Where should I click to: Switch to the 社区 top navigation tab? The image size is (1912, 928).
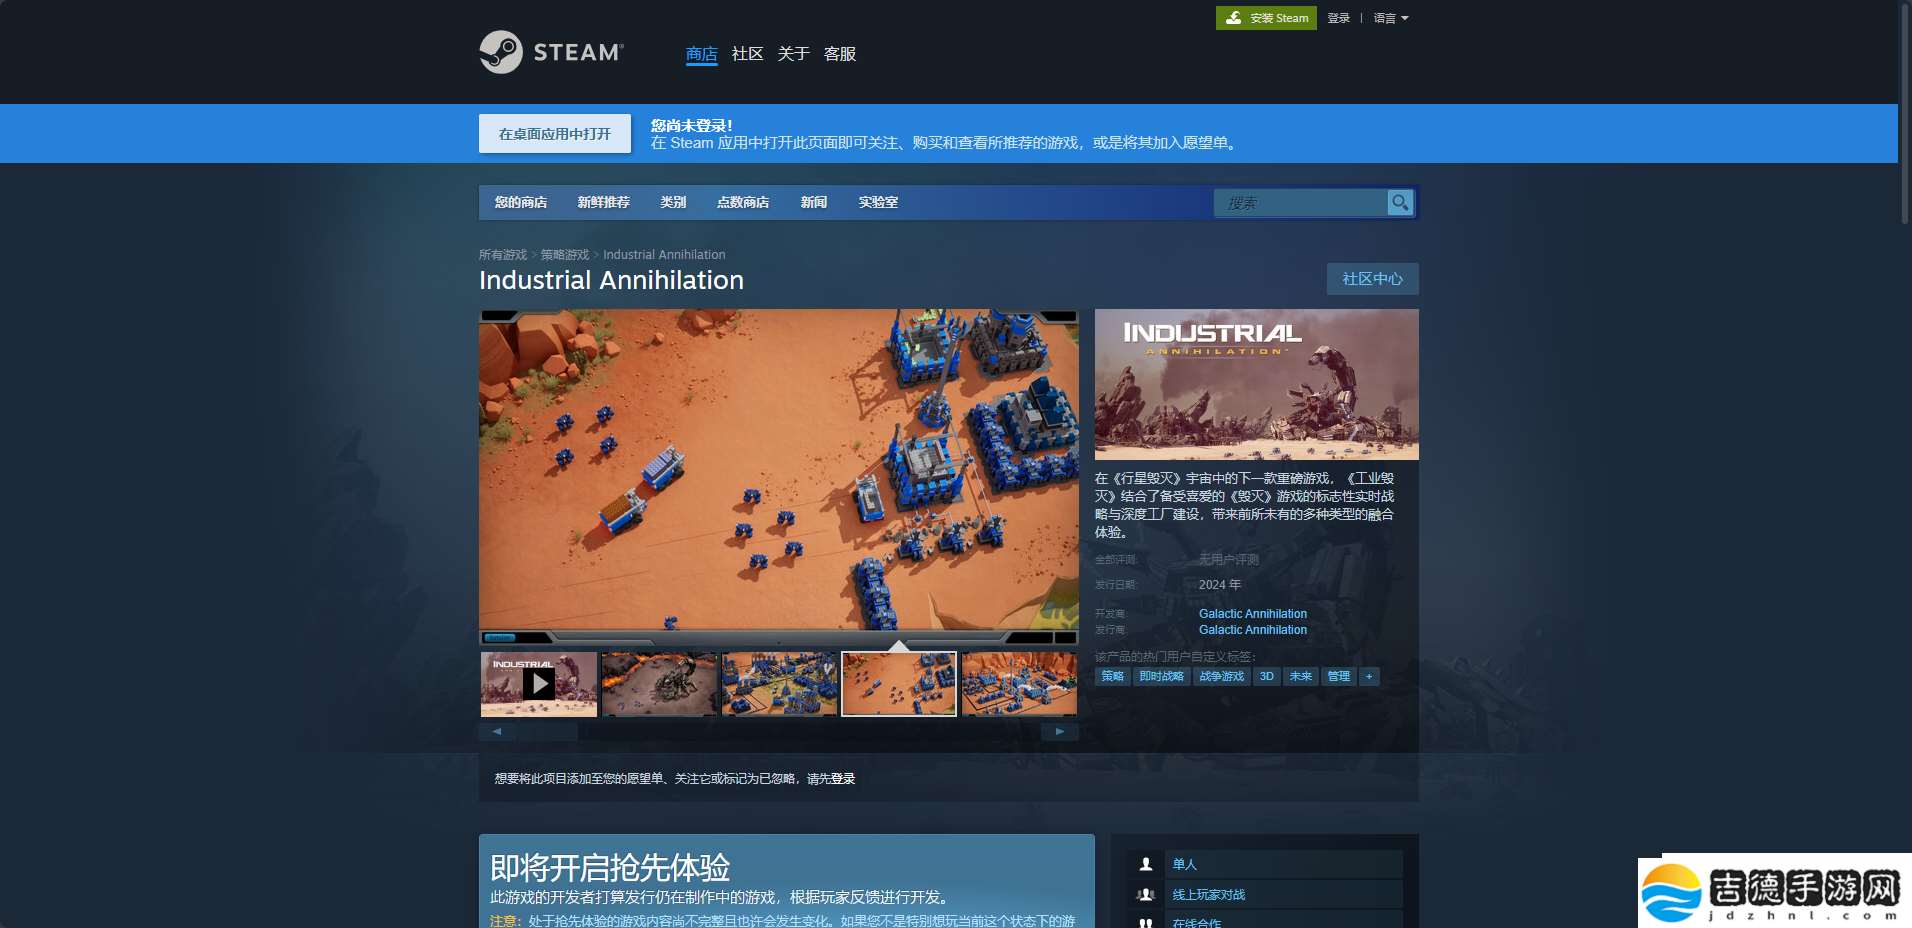[747, 54]
